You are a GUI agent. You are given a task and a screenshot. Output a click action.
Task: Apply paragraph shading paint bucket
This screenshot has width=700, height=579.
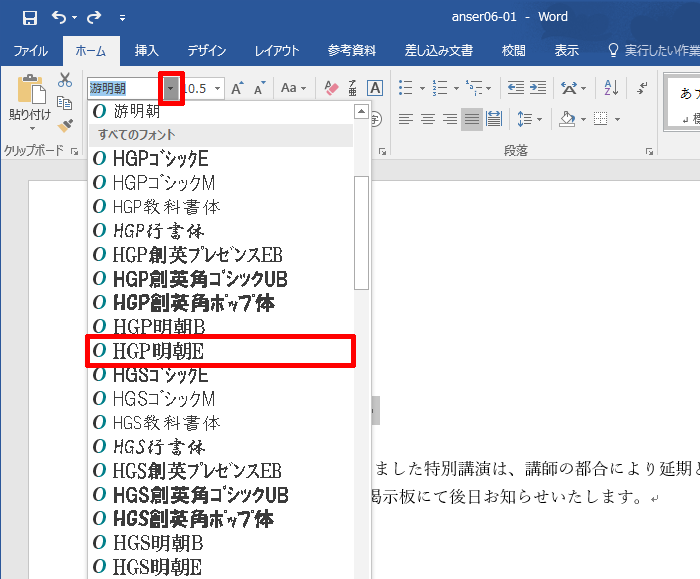[567, 119]
